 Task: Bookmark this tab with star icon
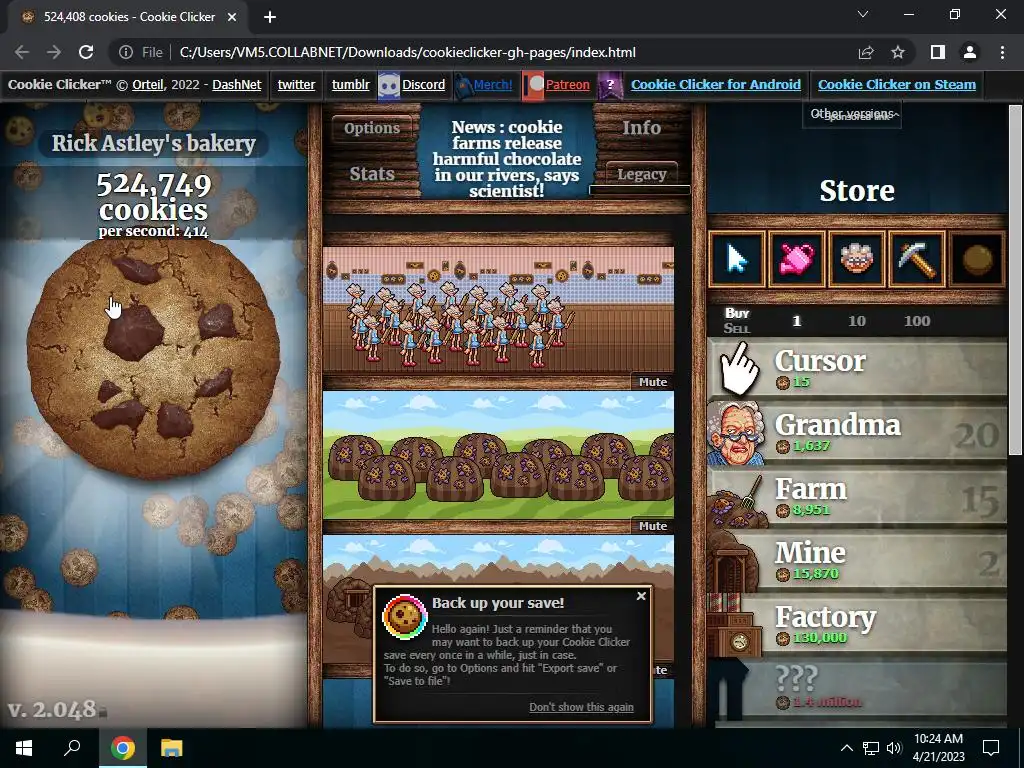tap(898, 52)
